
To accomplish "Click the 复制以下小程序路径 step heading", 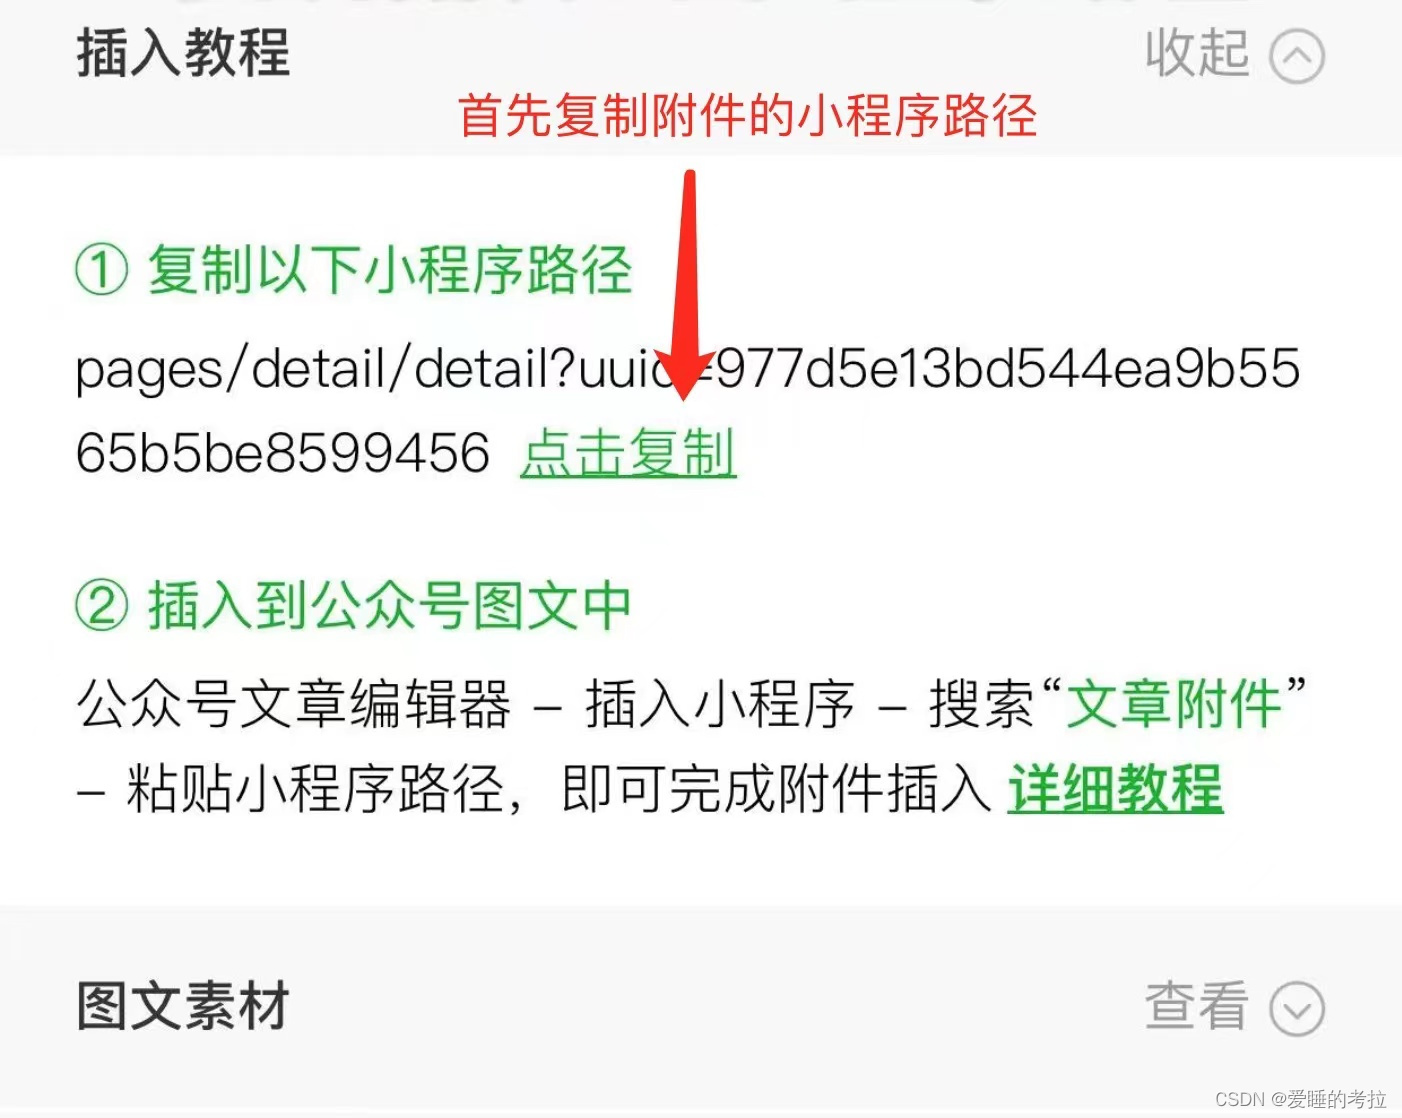I will [390, 270].
